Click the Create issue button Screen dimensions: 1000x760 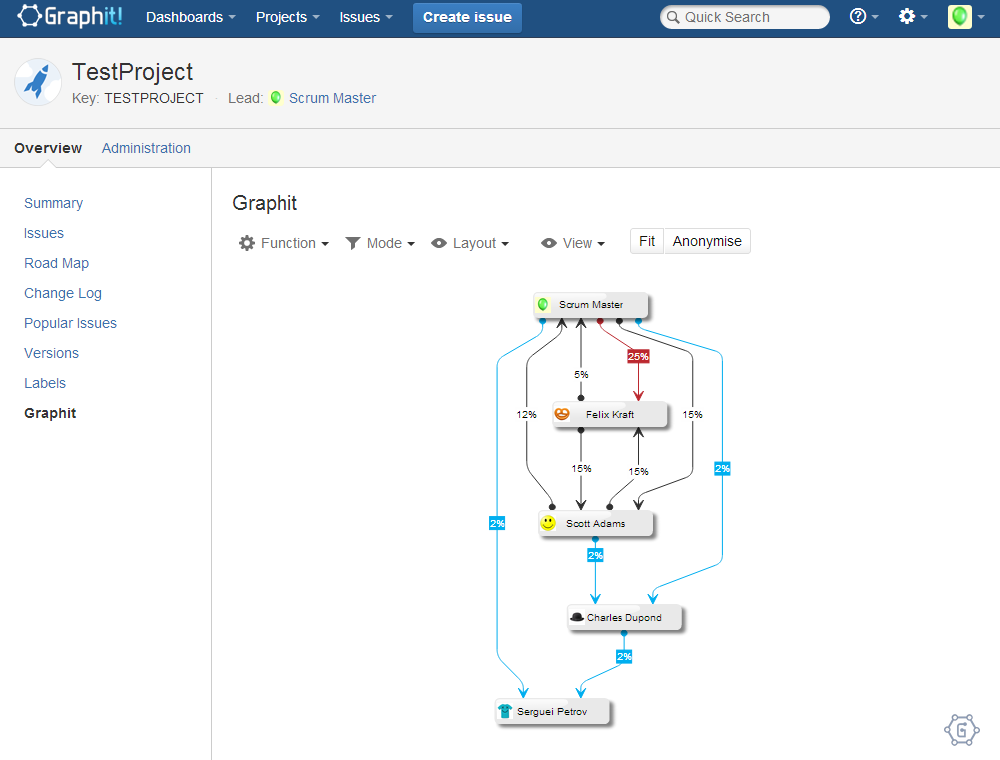467,17
